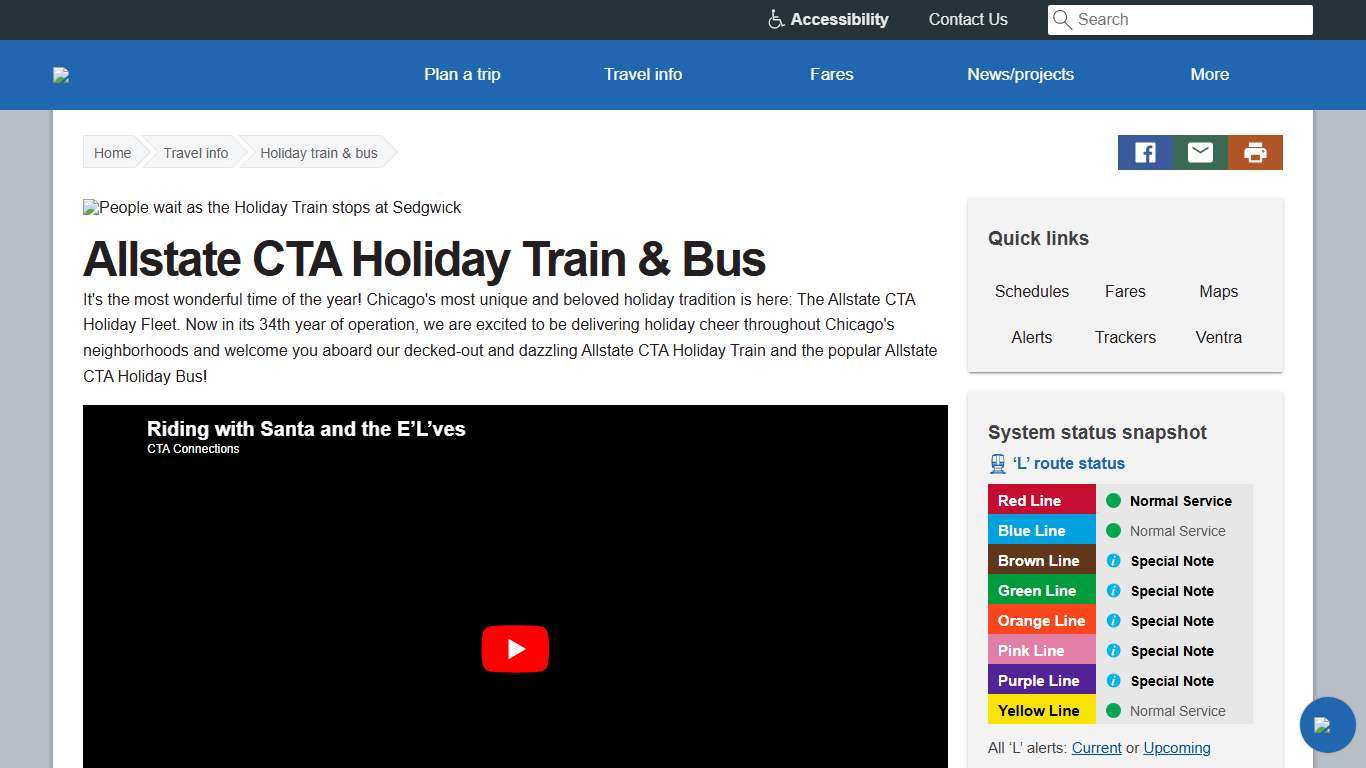This screenshot has height=768, width=1366.
Task: Open the More dropdown menu
Action: 1209,74
